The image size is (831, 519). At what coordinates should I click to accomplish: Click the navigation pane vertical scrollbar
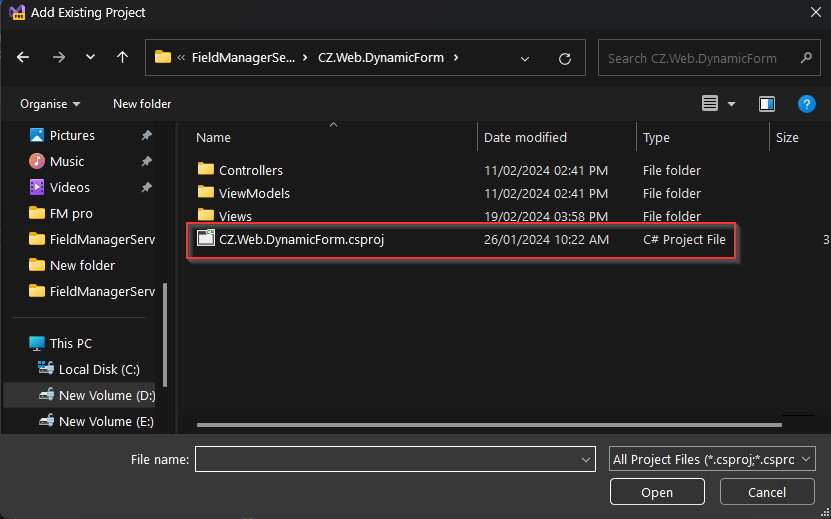tap(165, 335)
